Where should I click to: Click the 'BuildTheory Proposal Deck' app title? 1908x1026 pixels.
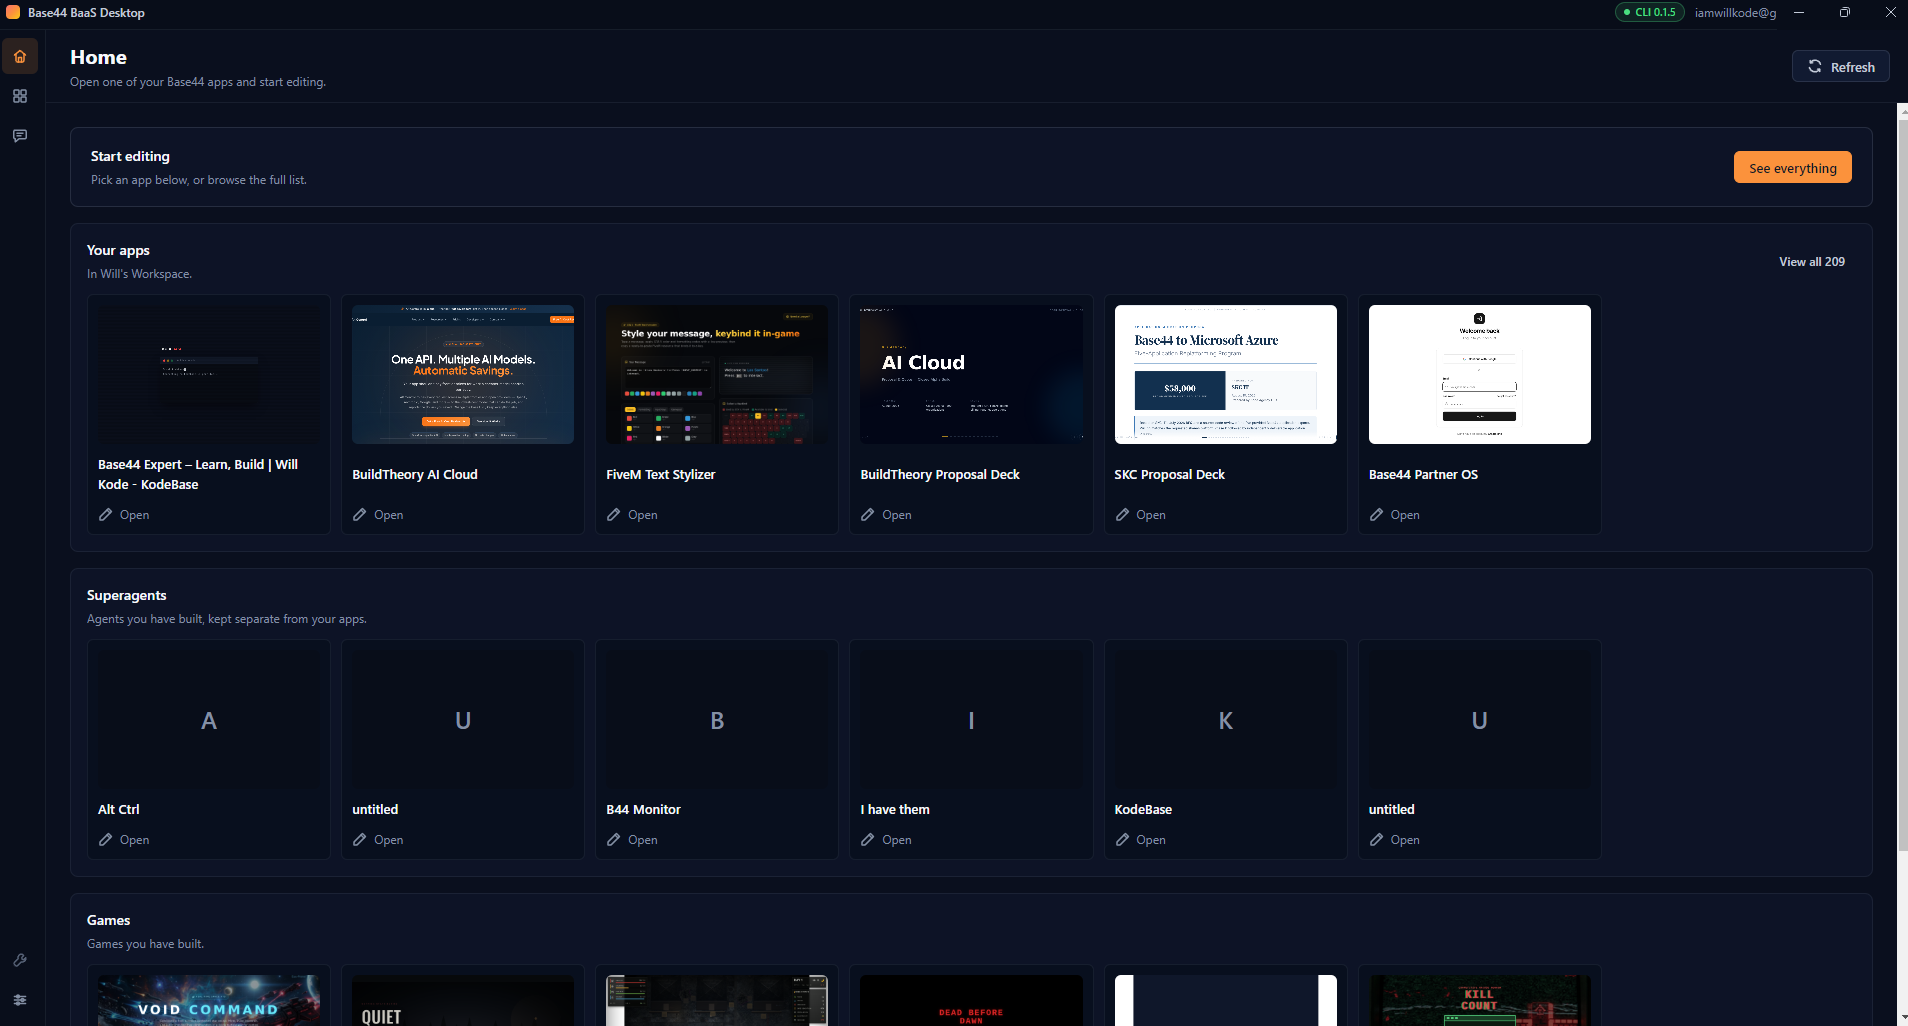(940, 474)
